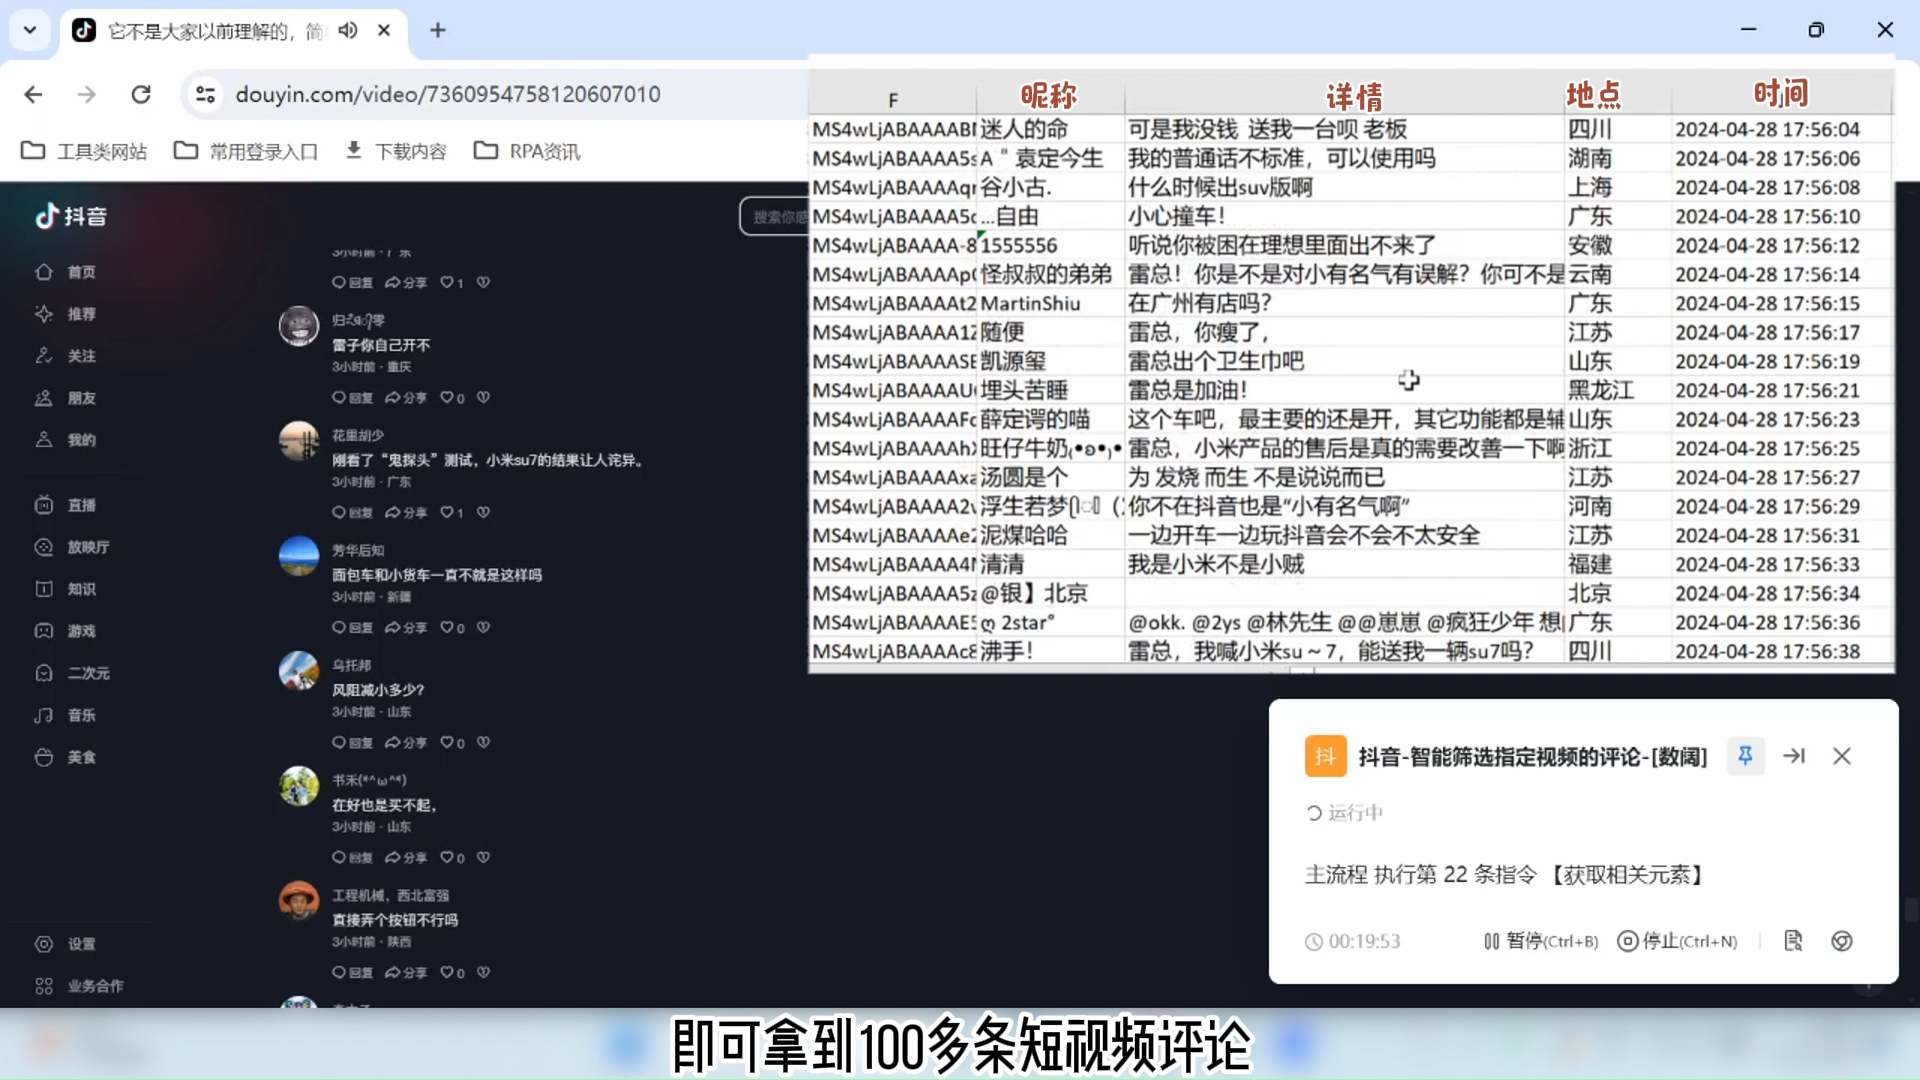Viewport: 1920px width, 1080px height.
Task: Go to 首页 in Douyin sidebar
Action: (66, 272)
